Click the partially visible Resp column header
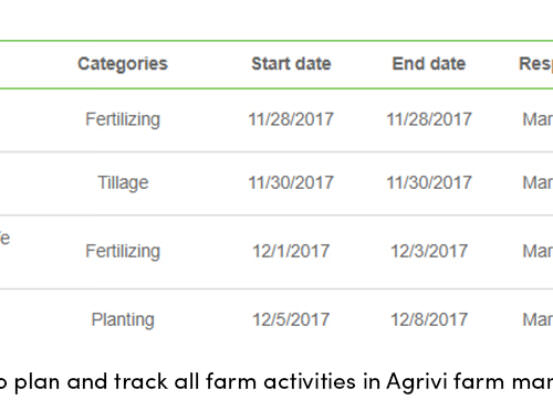553x400 pixels. tap(536, 64)
